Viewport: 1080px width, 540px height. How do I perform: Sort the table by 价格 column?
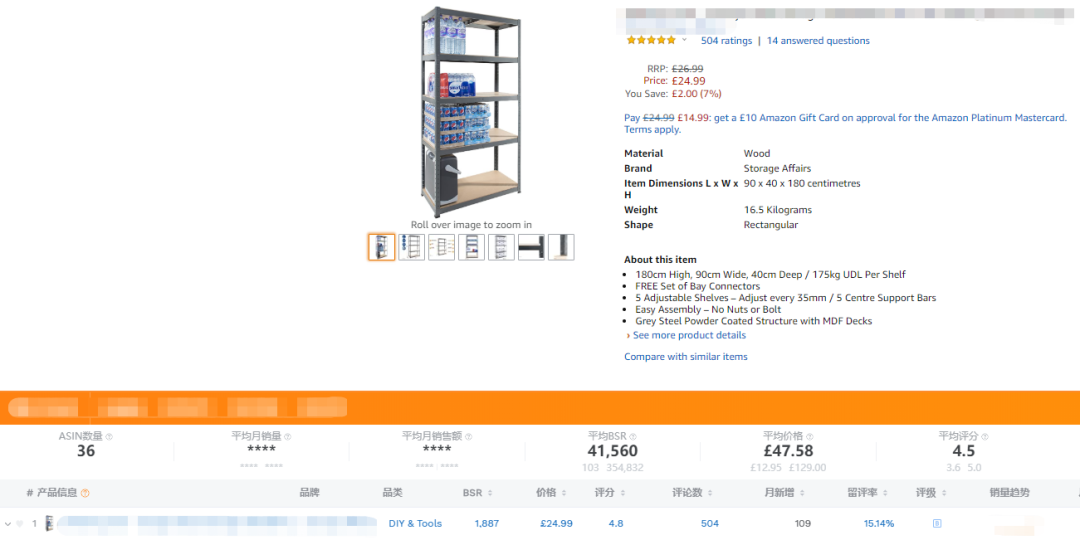tap(551, 493)
